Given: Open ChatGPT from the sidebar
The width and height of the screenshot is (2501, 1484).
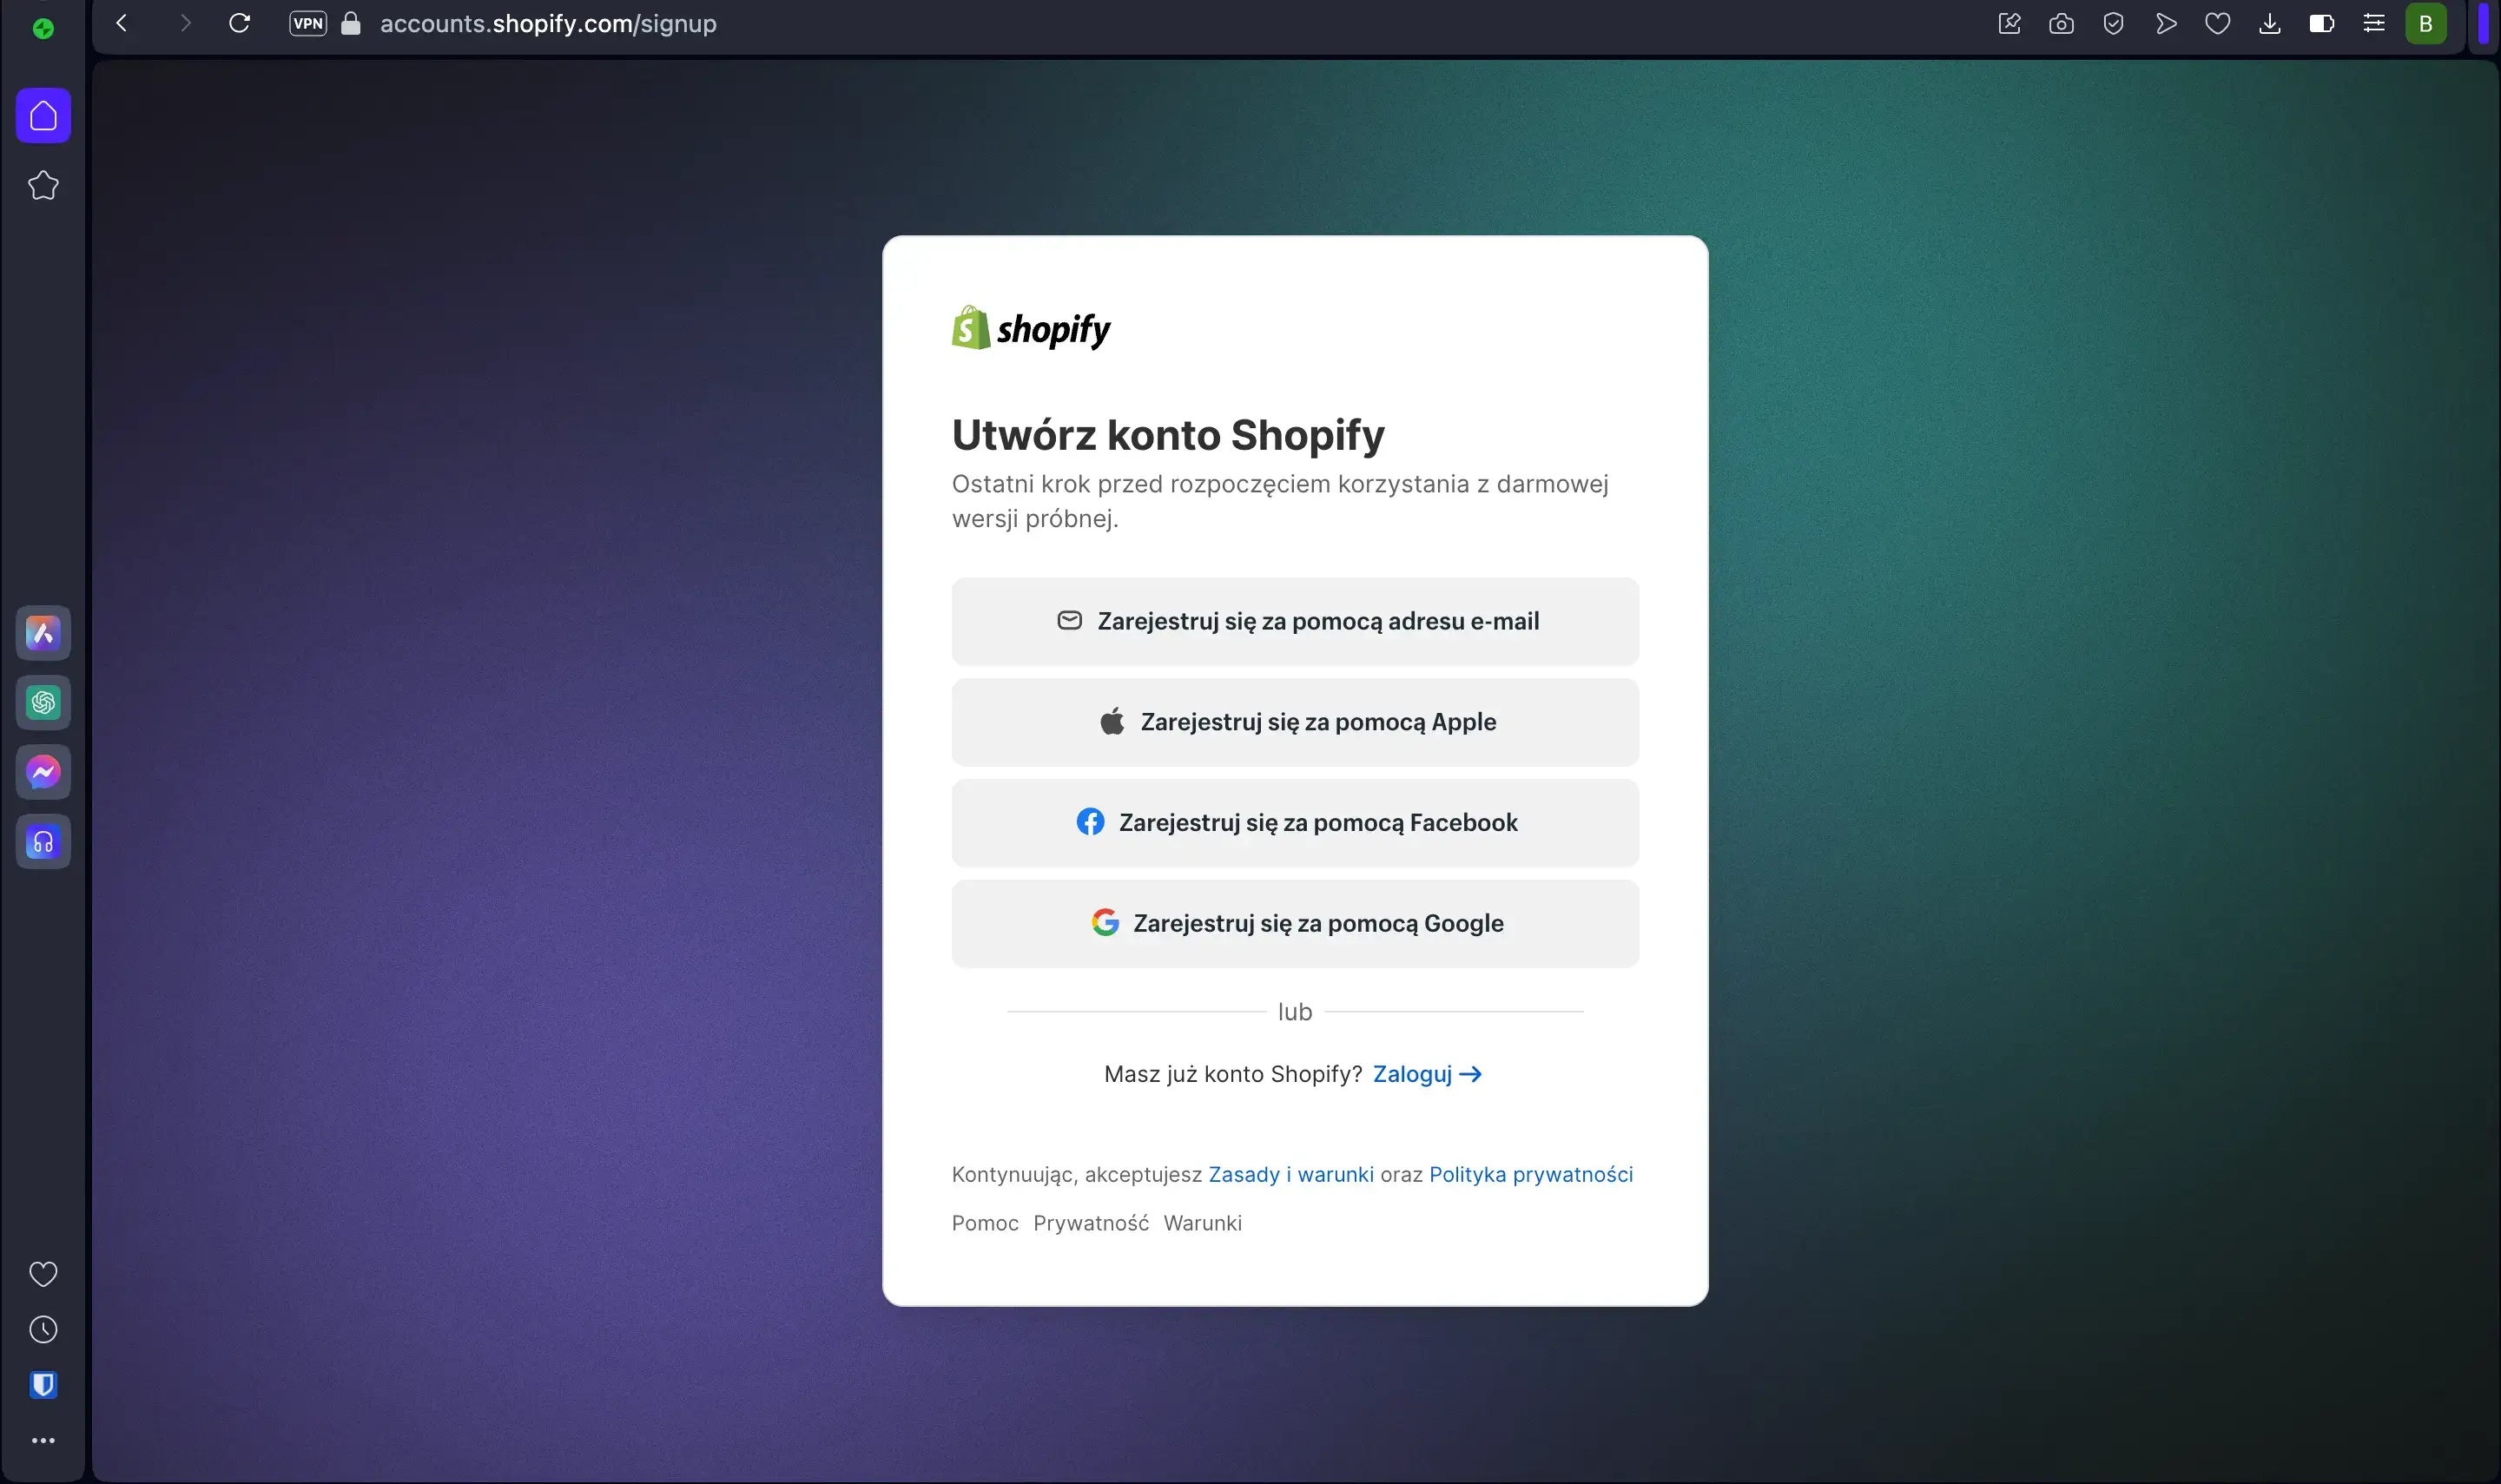Looking at the screenshot, I should [x=43, y=703].
